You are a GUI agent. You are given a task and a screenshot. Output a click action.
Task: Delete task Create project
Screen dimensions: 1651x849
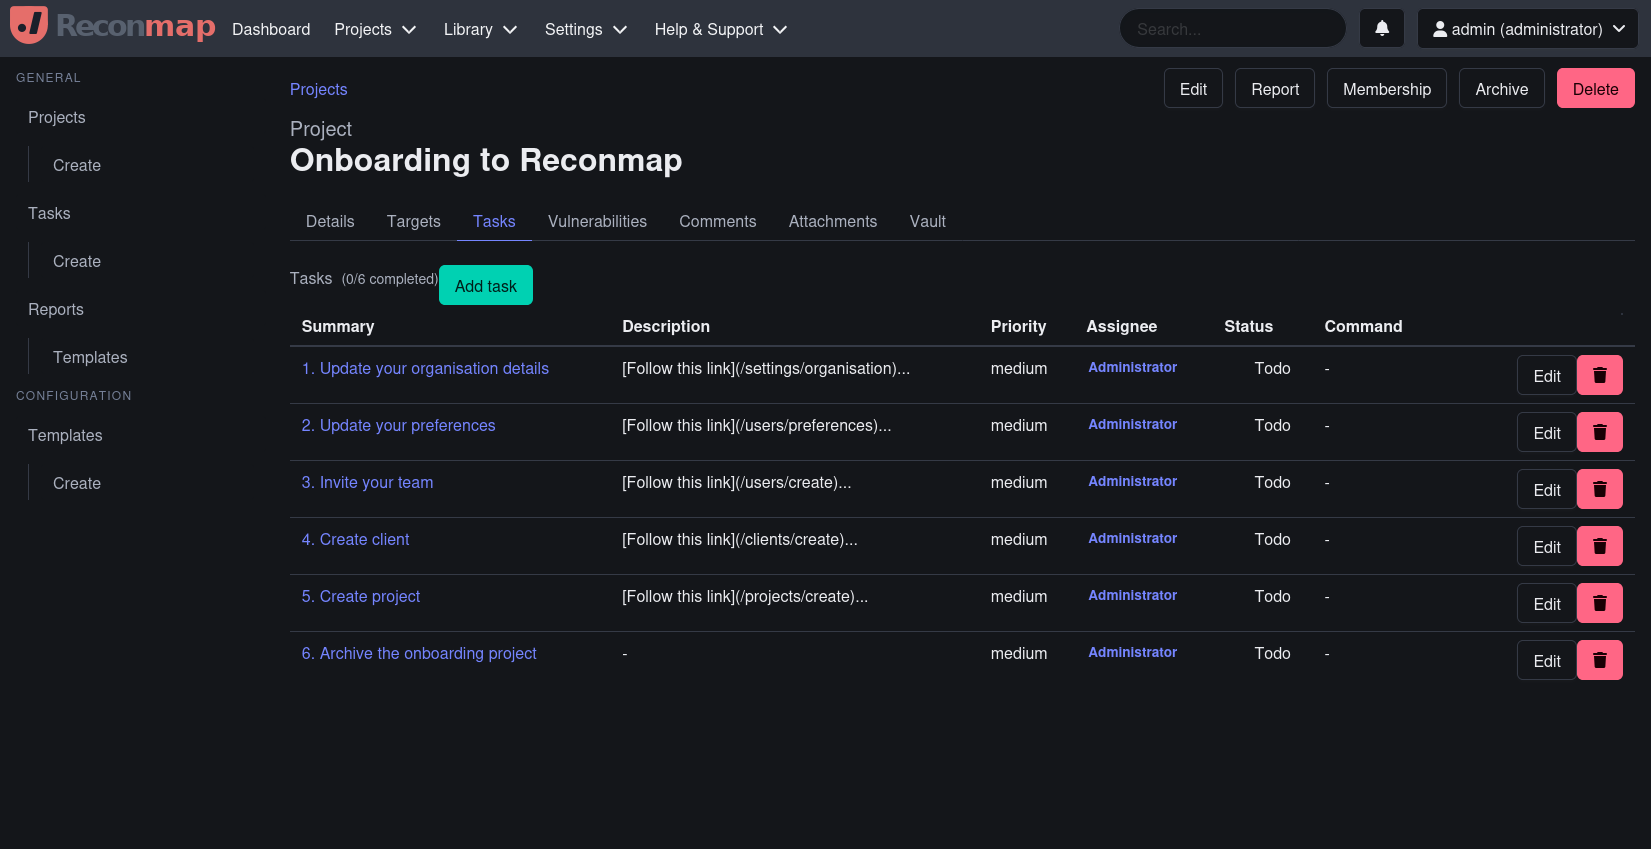pos(1600,603)
